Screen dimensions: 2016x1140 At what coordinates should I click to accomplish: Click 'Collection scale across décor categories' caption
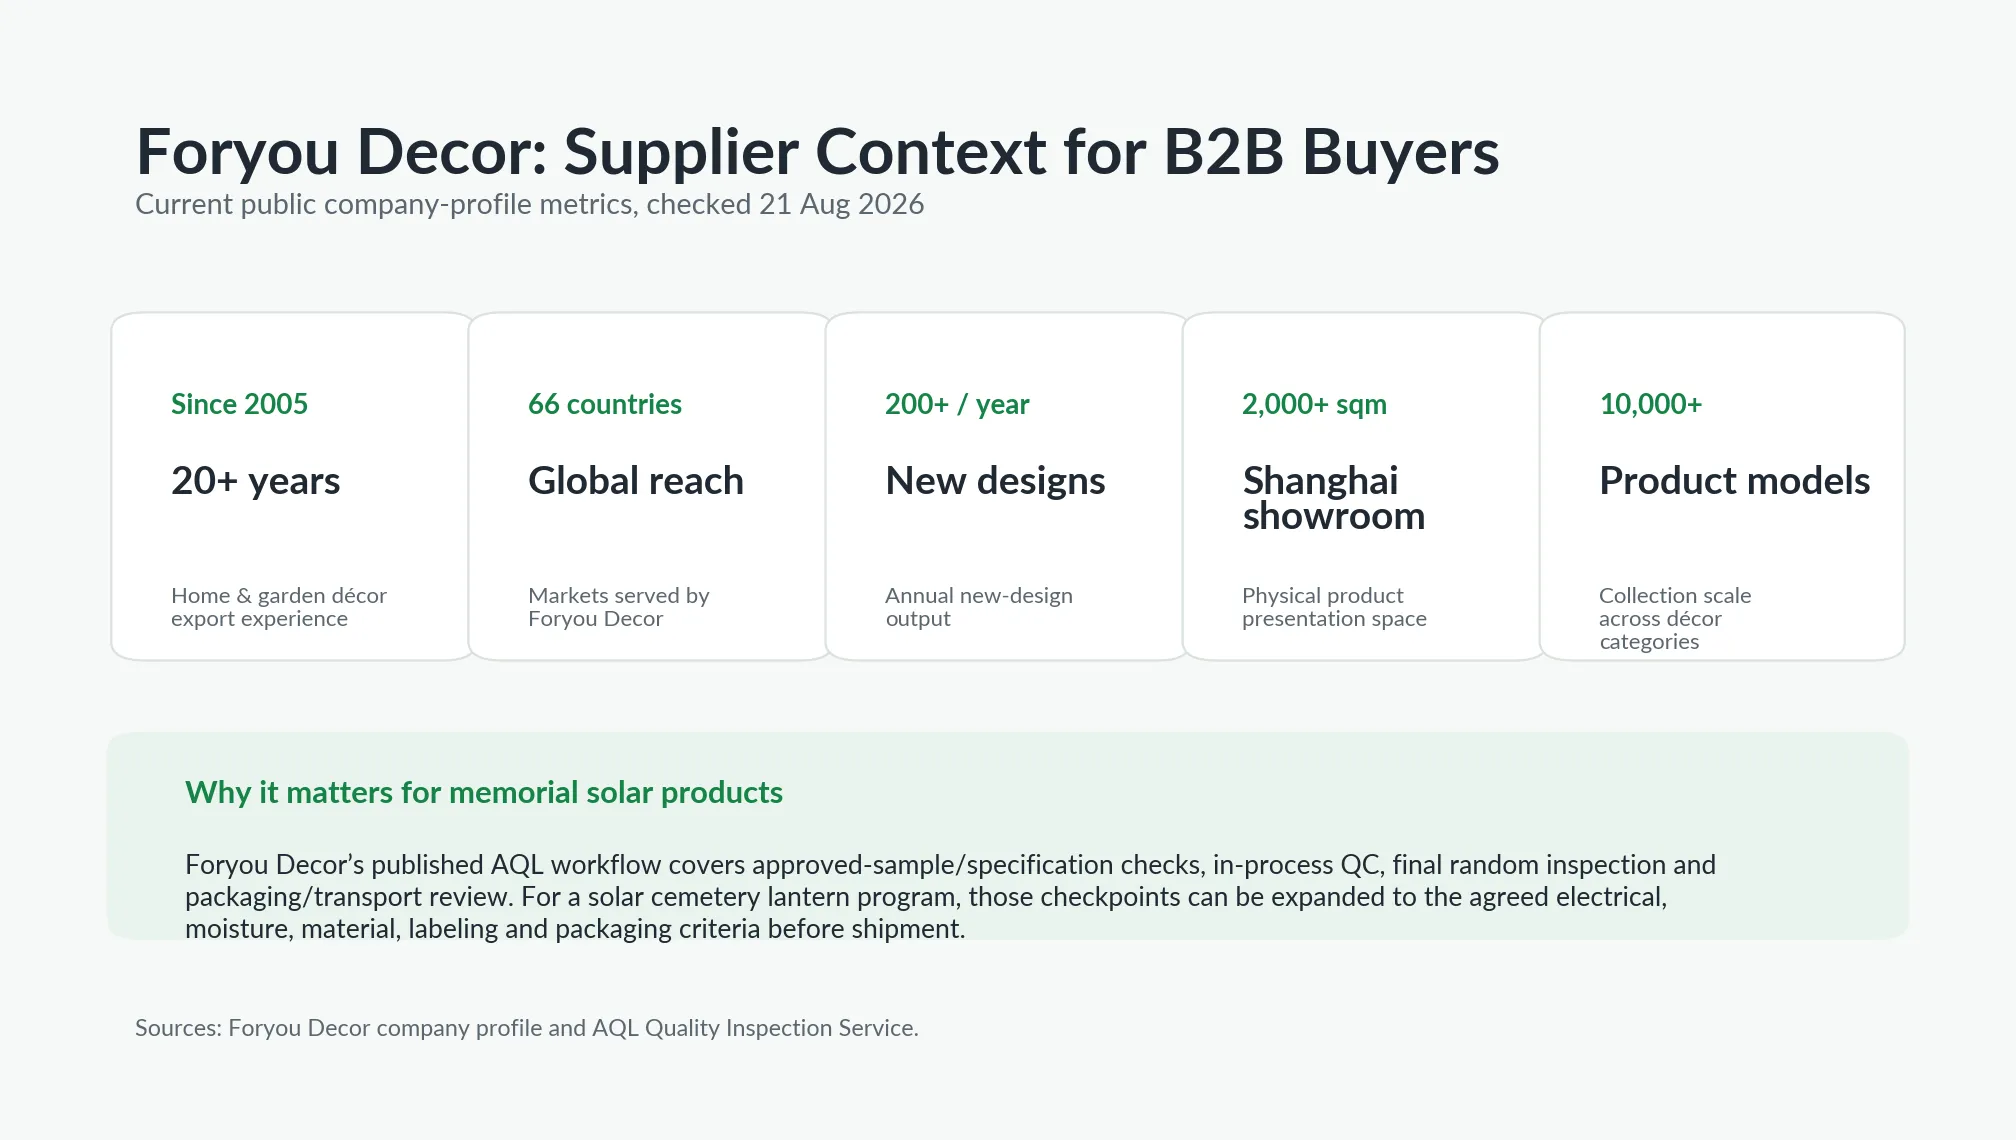[1674, 618]
